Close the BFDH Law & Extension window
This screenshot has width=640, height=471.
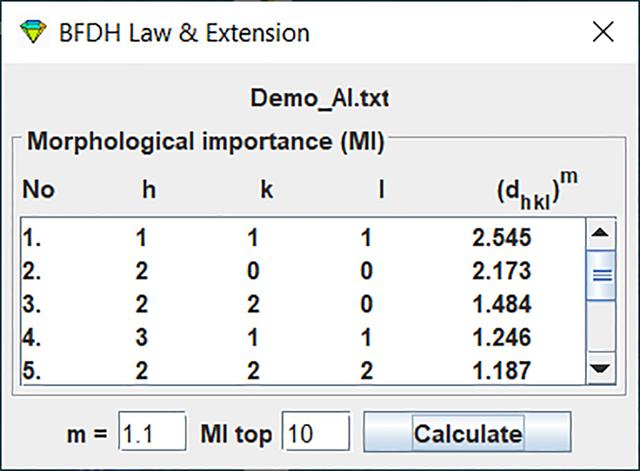tap(603, 32)
